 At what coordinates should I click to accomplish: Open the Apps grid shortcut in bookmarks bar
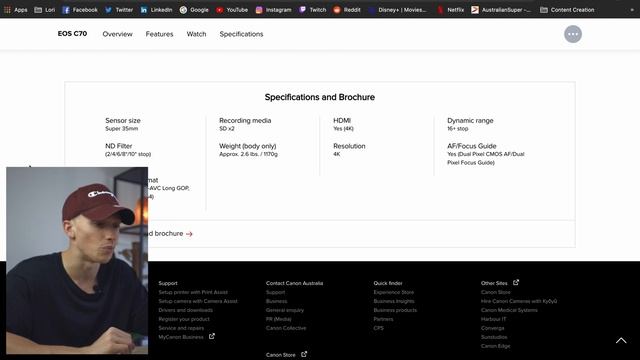[x=16, y=10]
